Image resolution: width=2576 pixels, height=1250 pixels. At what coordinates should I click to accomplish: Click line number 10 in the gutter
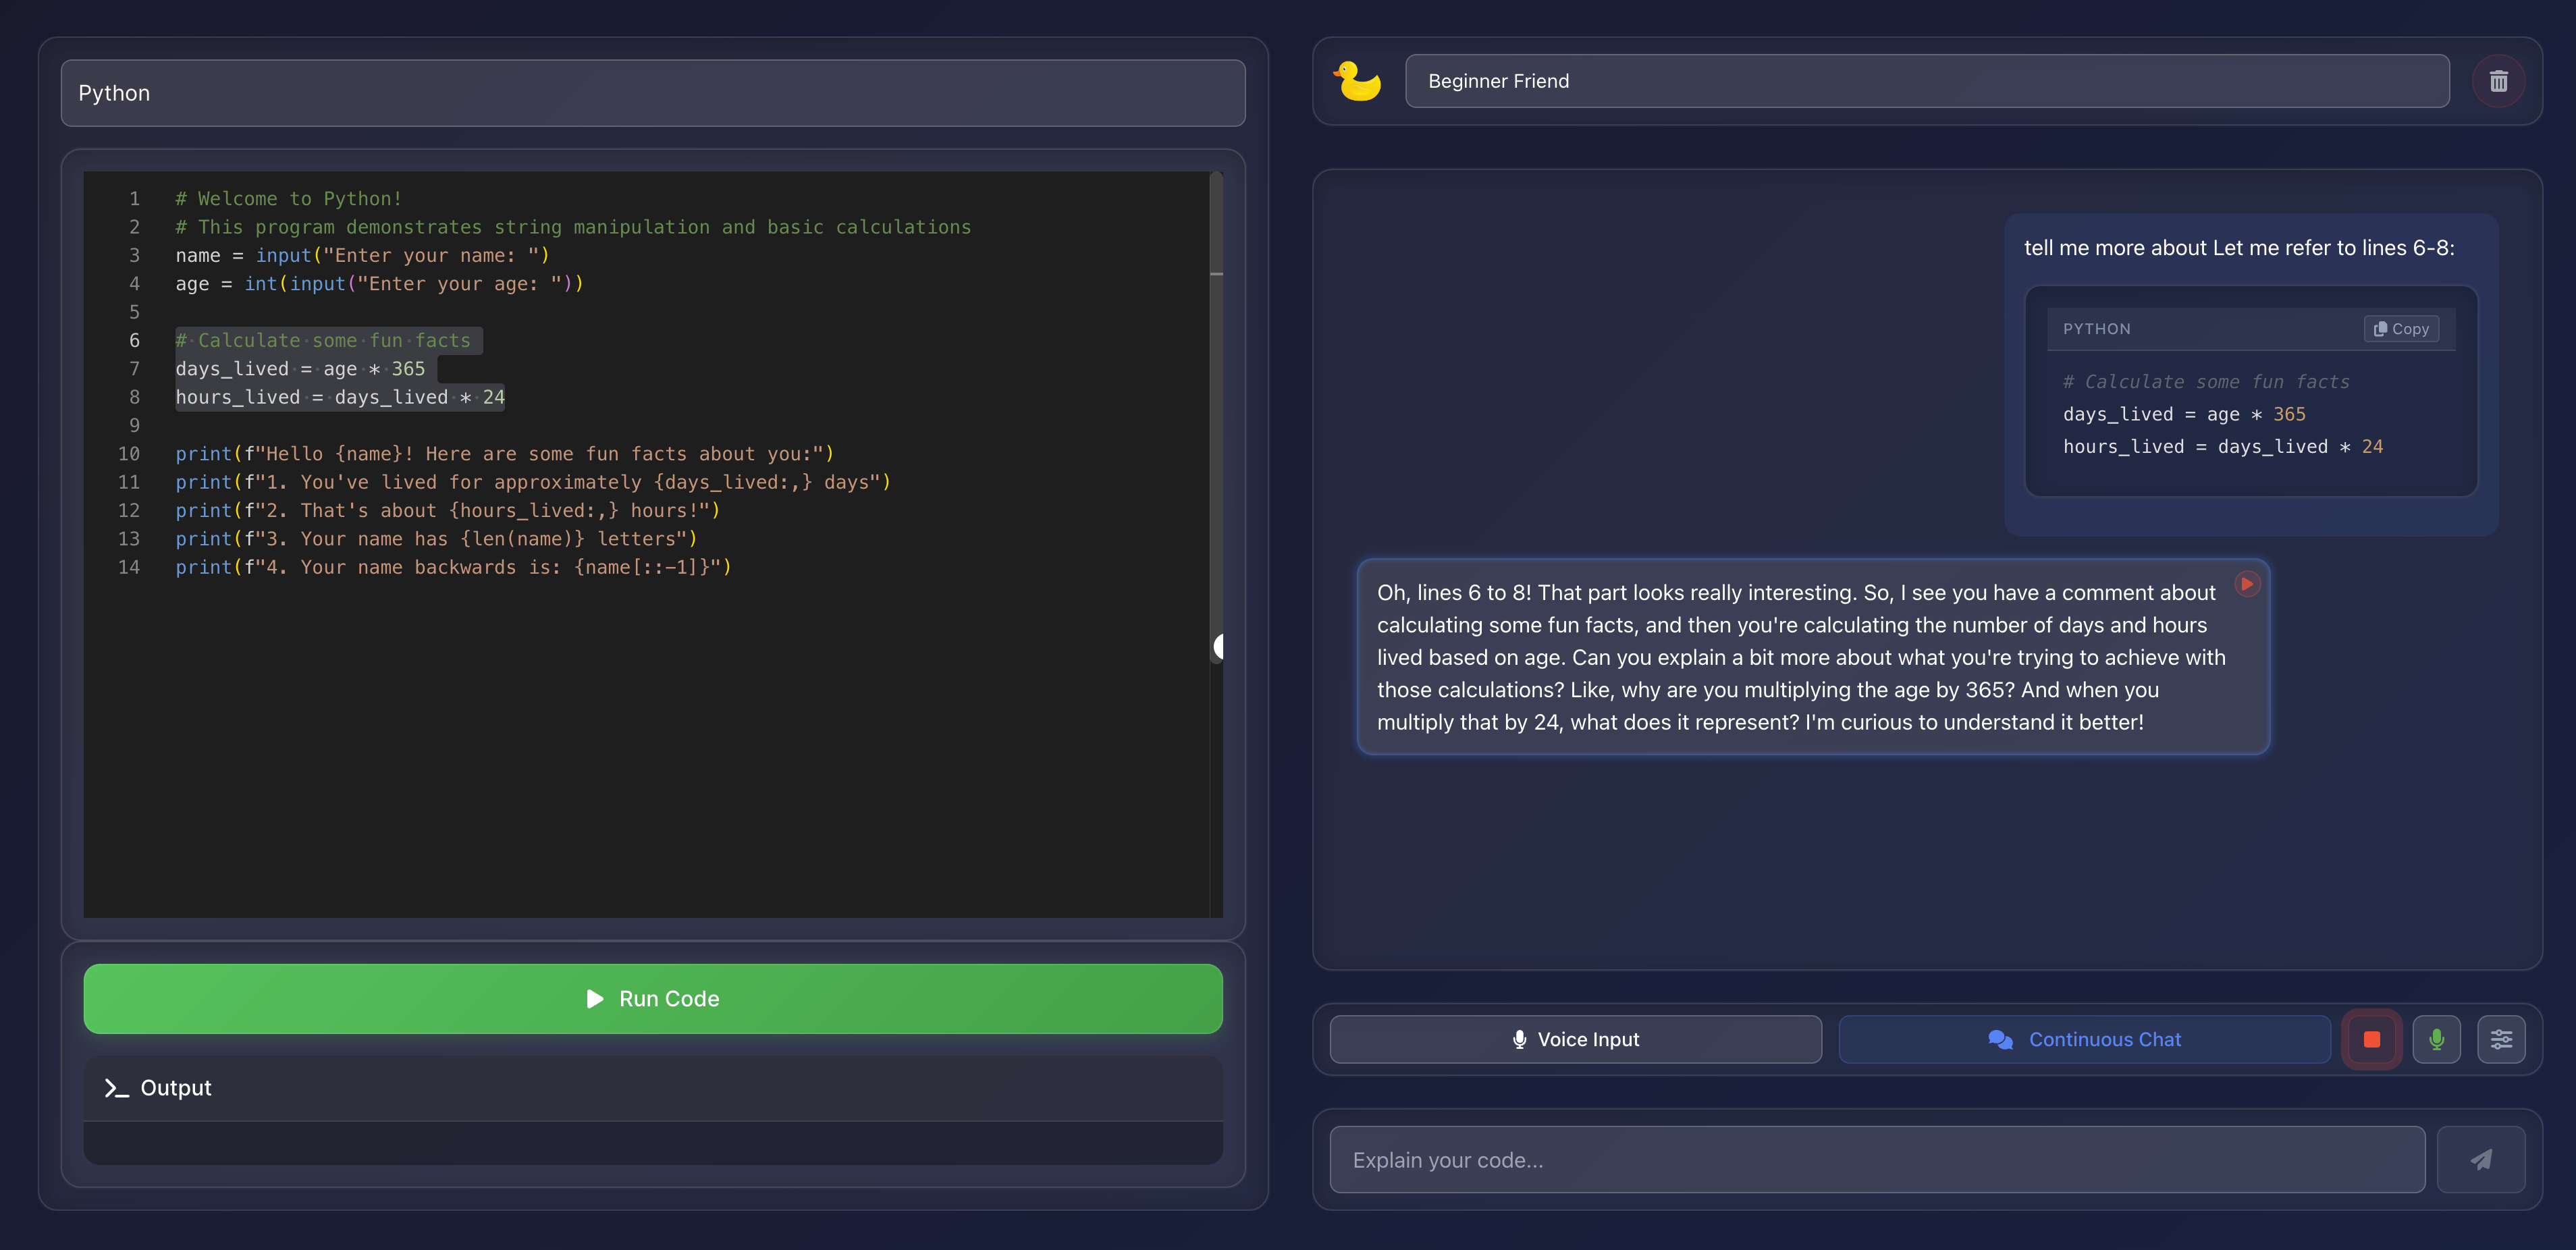click(x=129, y=454)
